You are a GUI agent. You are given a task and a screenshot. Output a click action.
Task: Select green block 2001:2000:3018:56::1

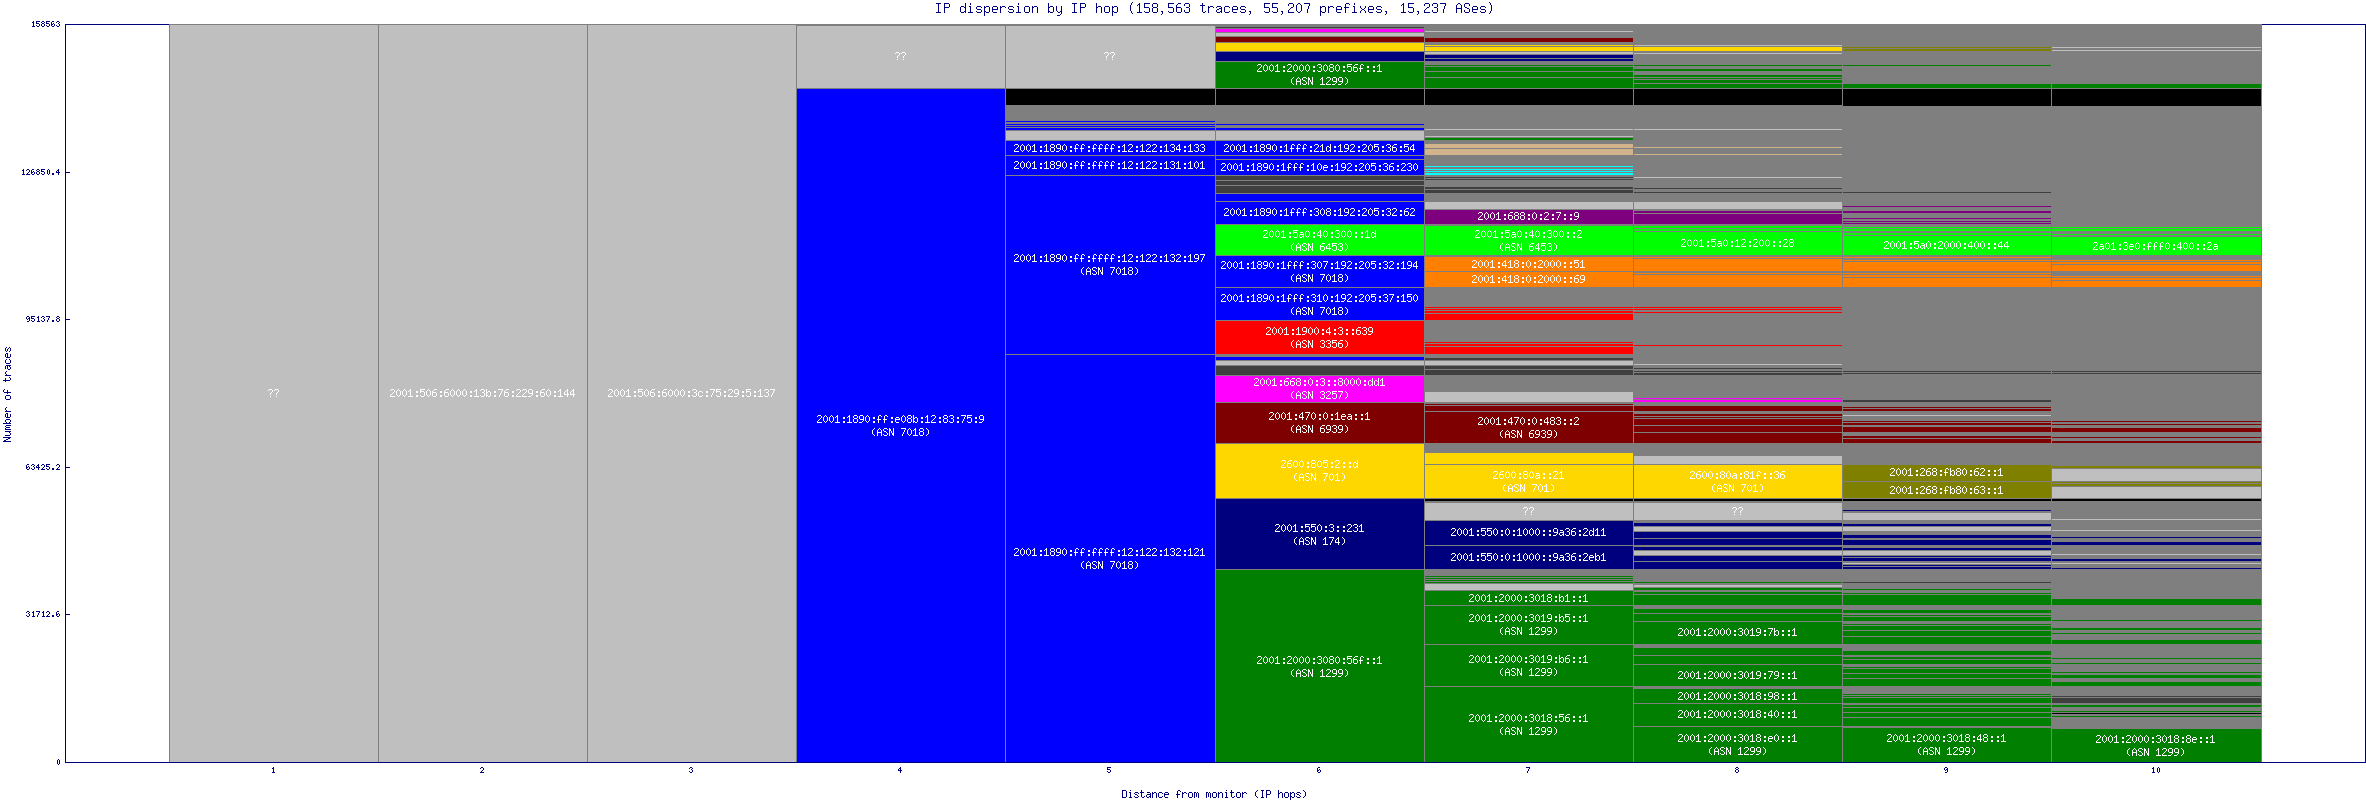coord(1528,724)
